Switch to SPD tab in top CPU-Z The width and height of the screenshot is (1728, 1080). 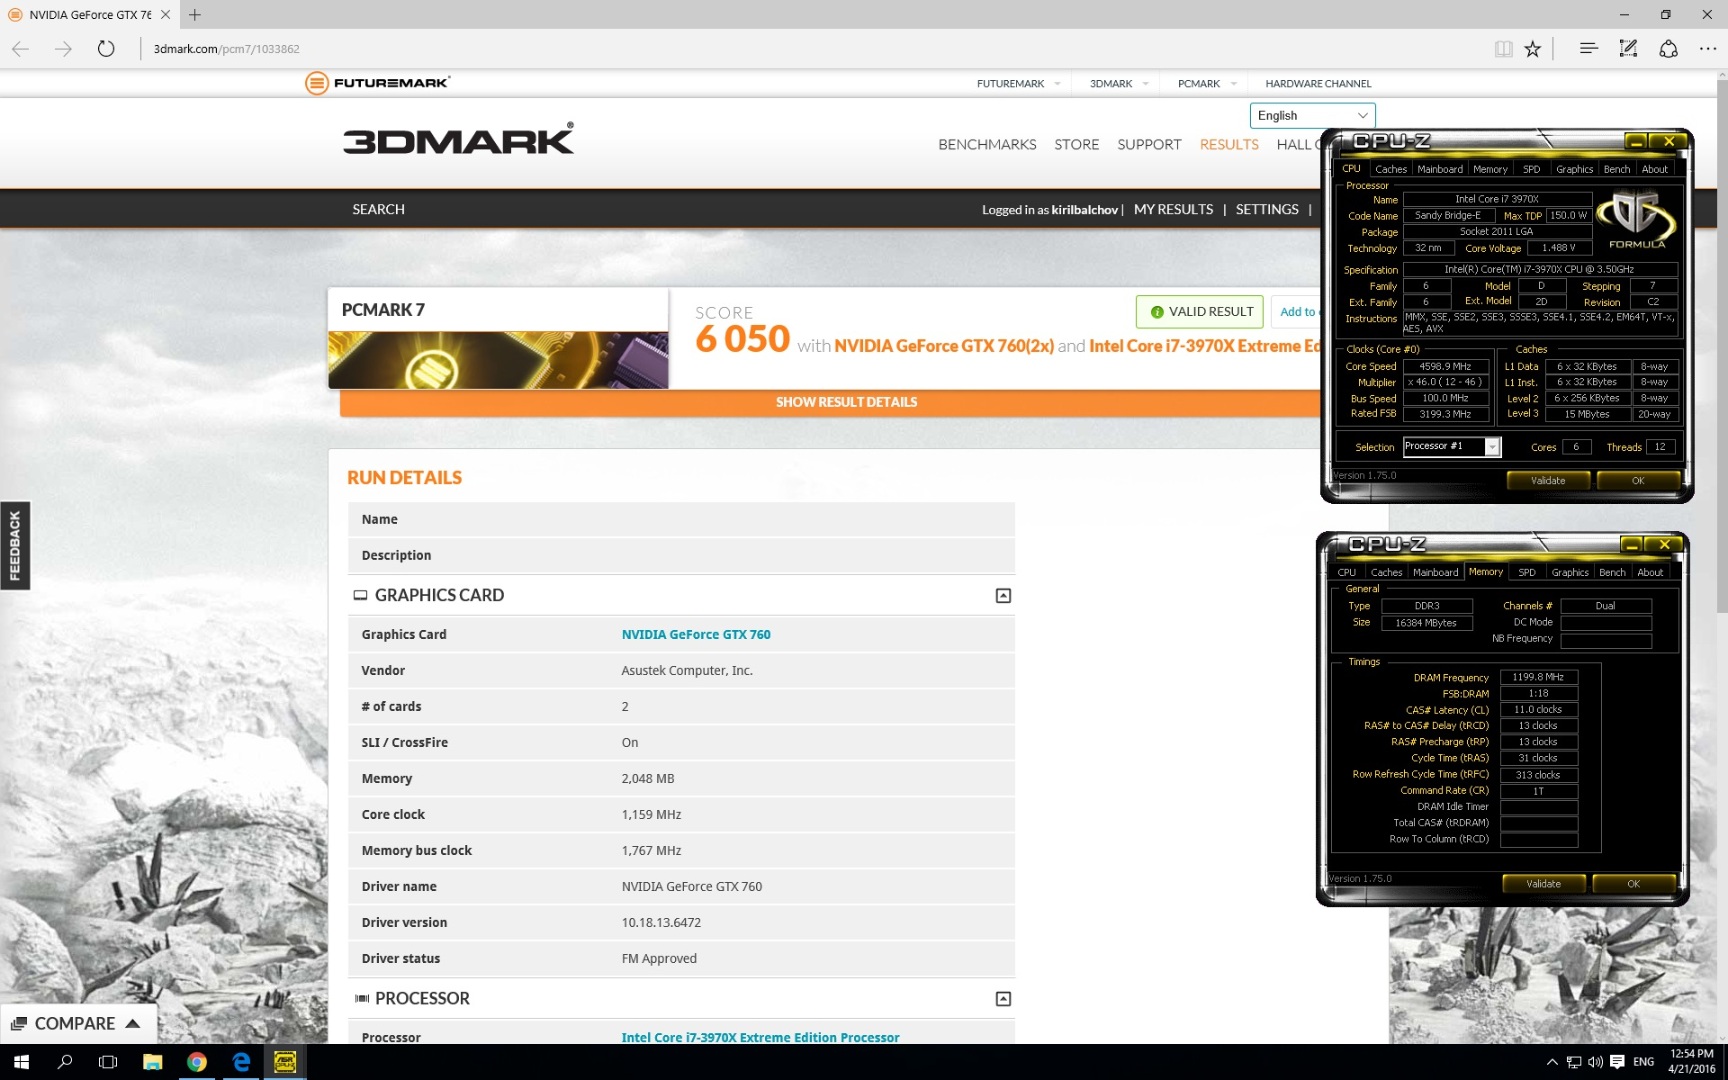[1531, 170]
